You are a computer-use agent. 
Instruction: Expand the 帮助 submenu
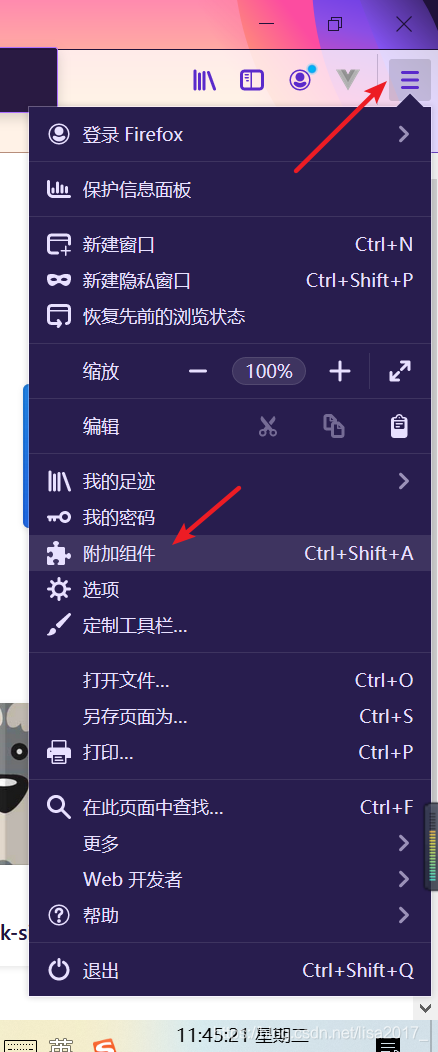[x=230, y=915]
